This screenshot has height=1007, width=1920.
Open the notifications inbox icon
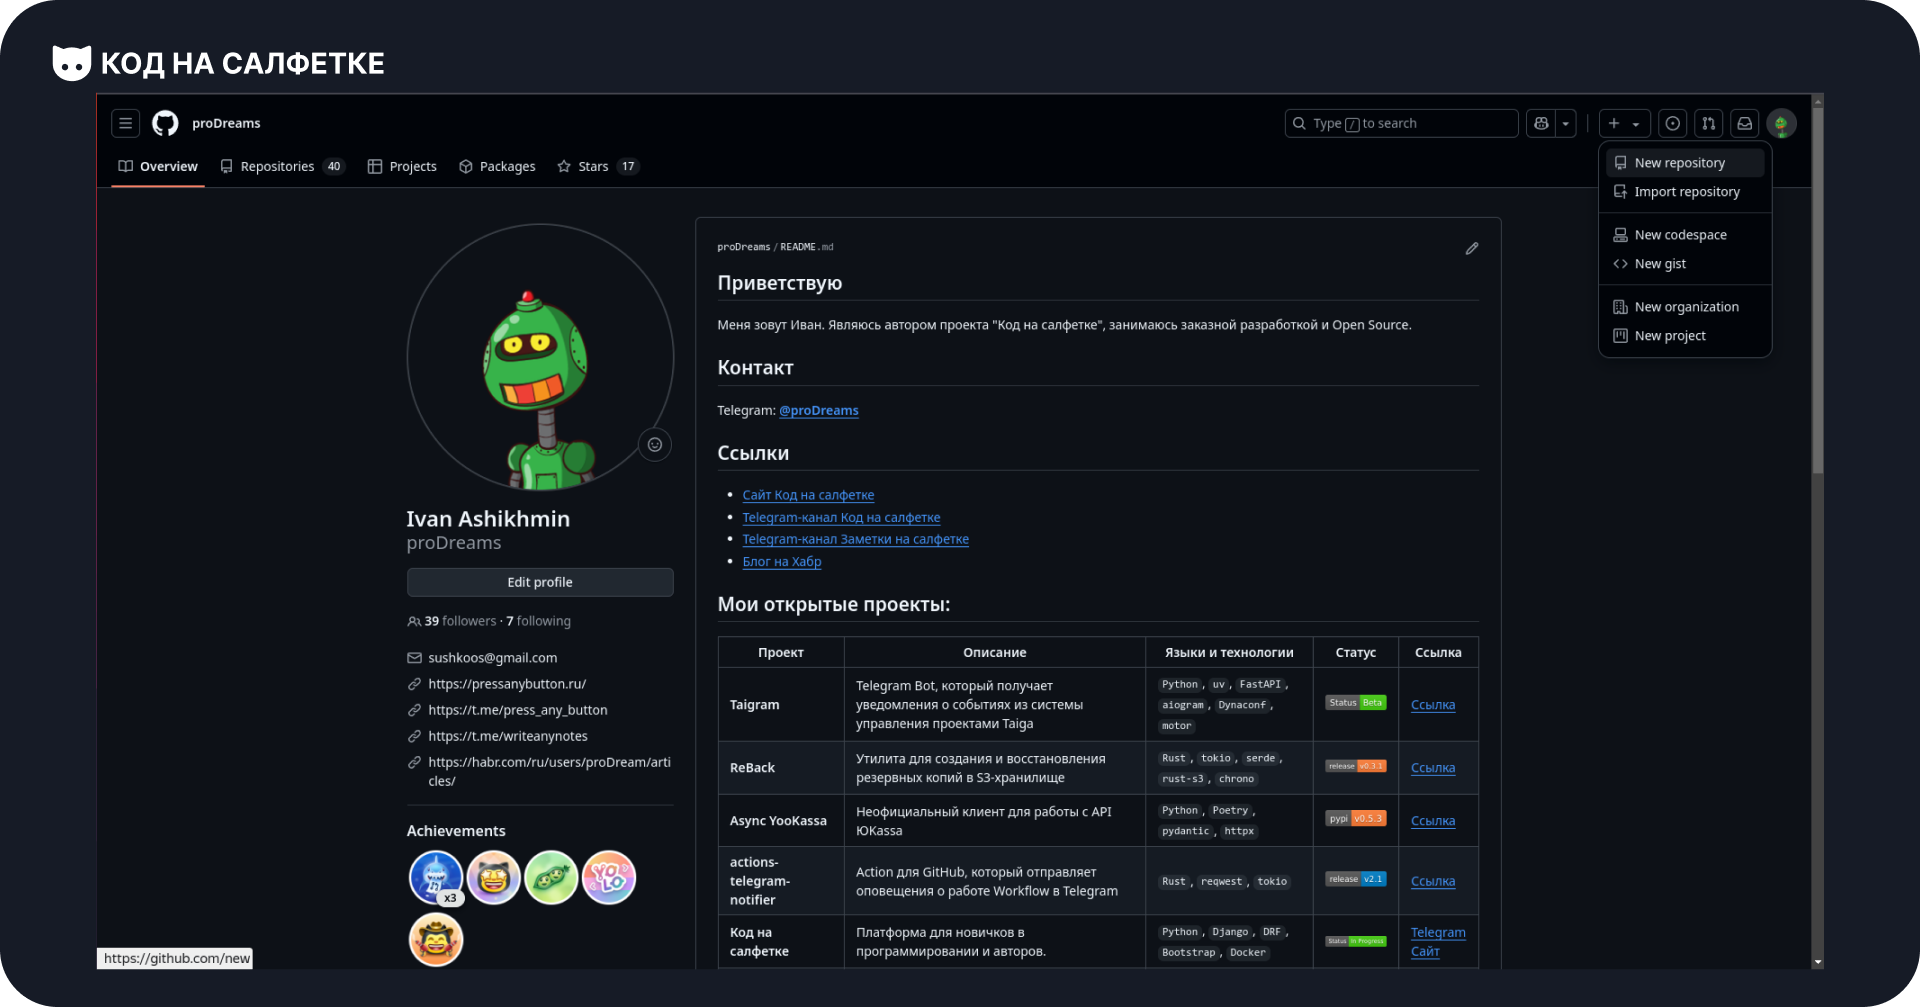click(x=1744, y=123)
